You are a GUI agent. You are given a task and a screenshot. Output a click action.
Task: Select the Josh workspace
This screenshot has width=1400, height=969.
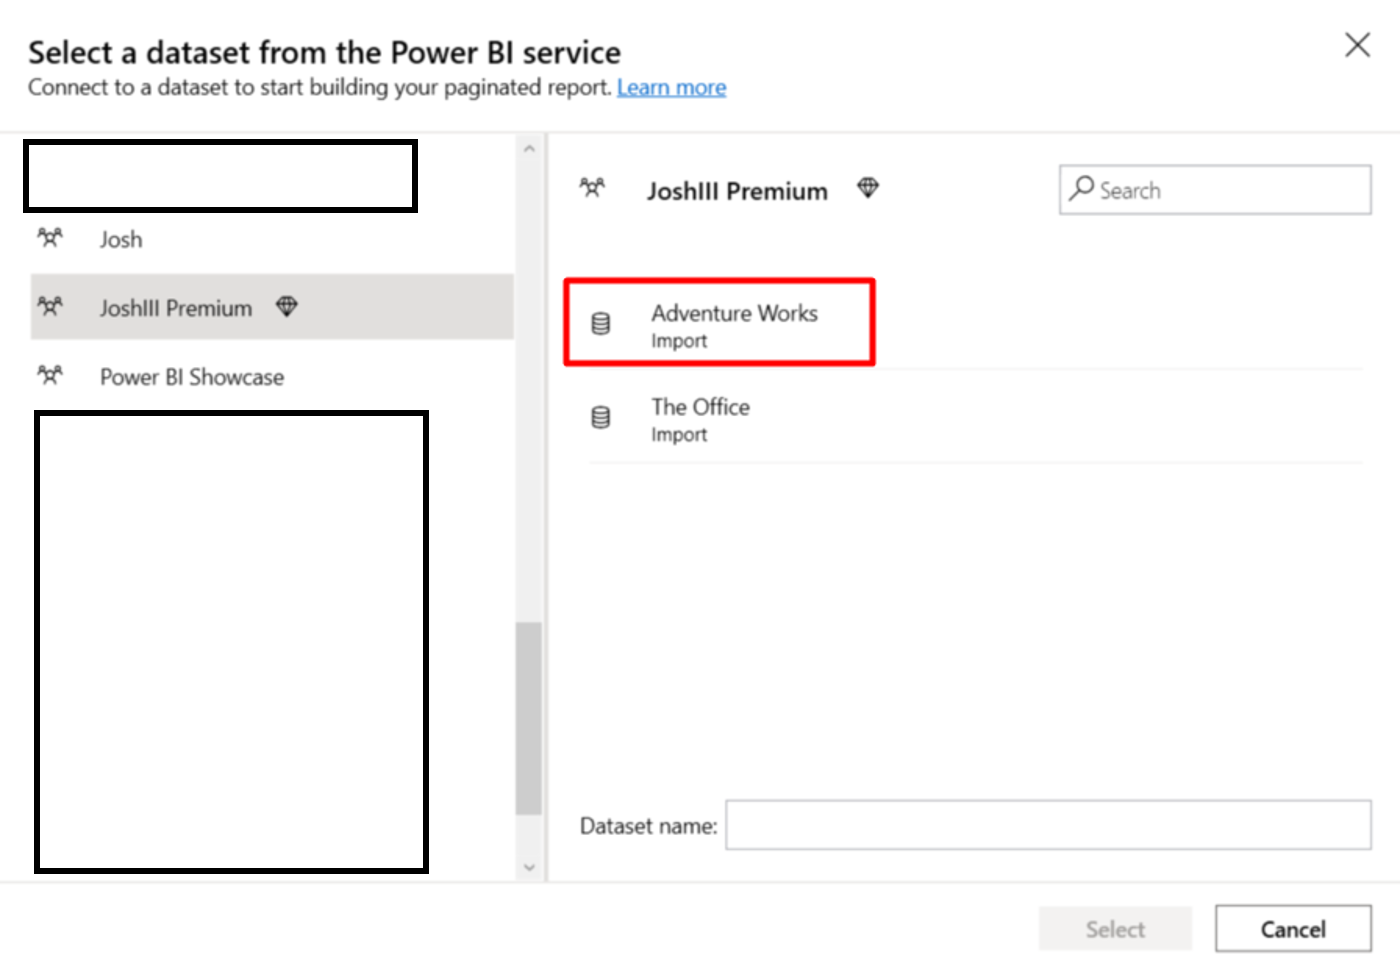click(x=272, y=239)
